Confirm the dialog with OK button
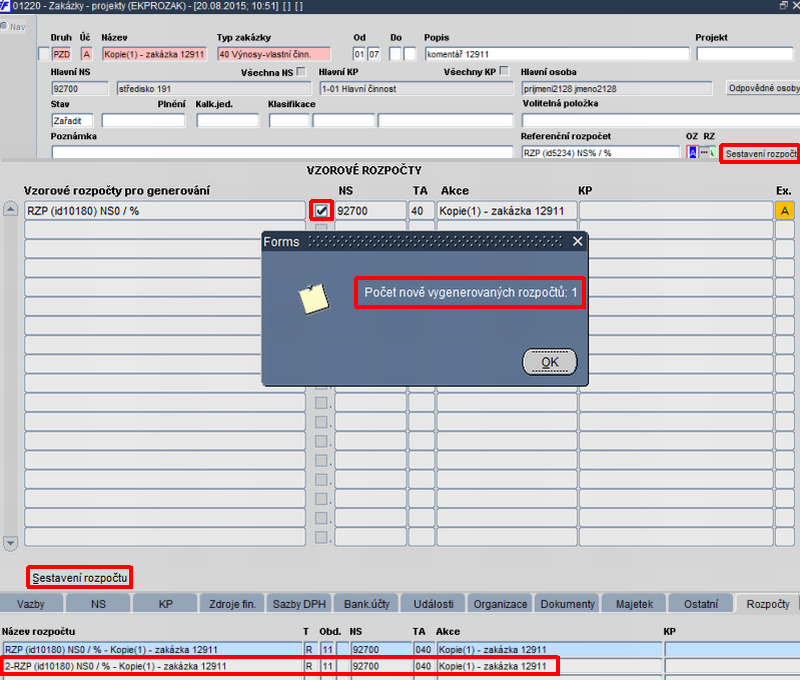The height and width of the screenshot is (680, 800). click(549, 362)
